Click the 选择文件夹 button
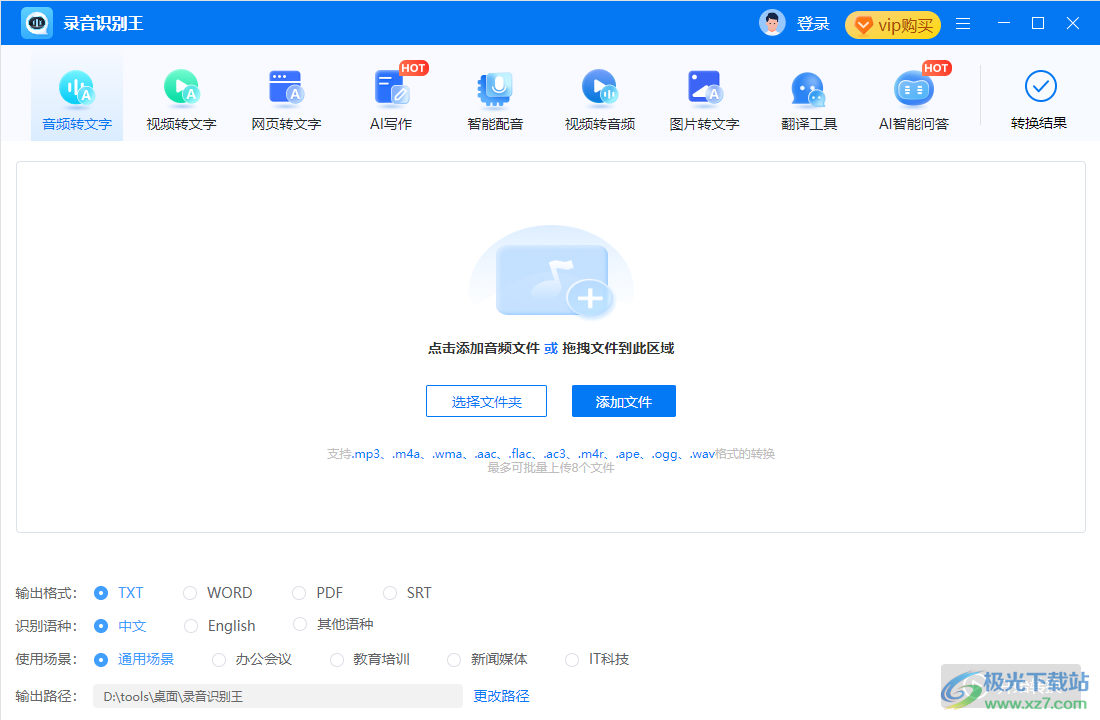Screen dimensions: 1100x720 pyautogui.click(x=486, y=400)
